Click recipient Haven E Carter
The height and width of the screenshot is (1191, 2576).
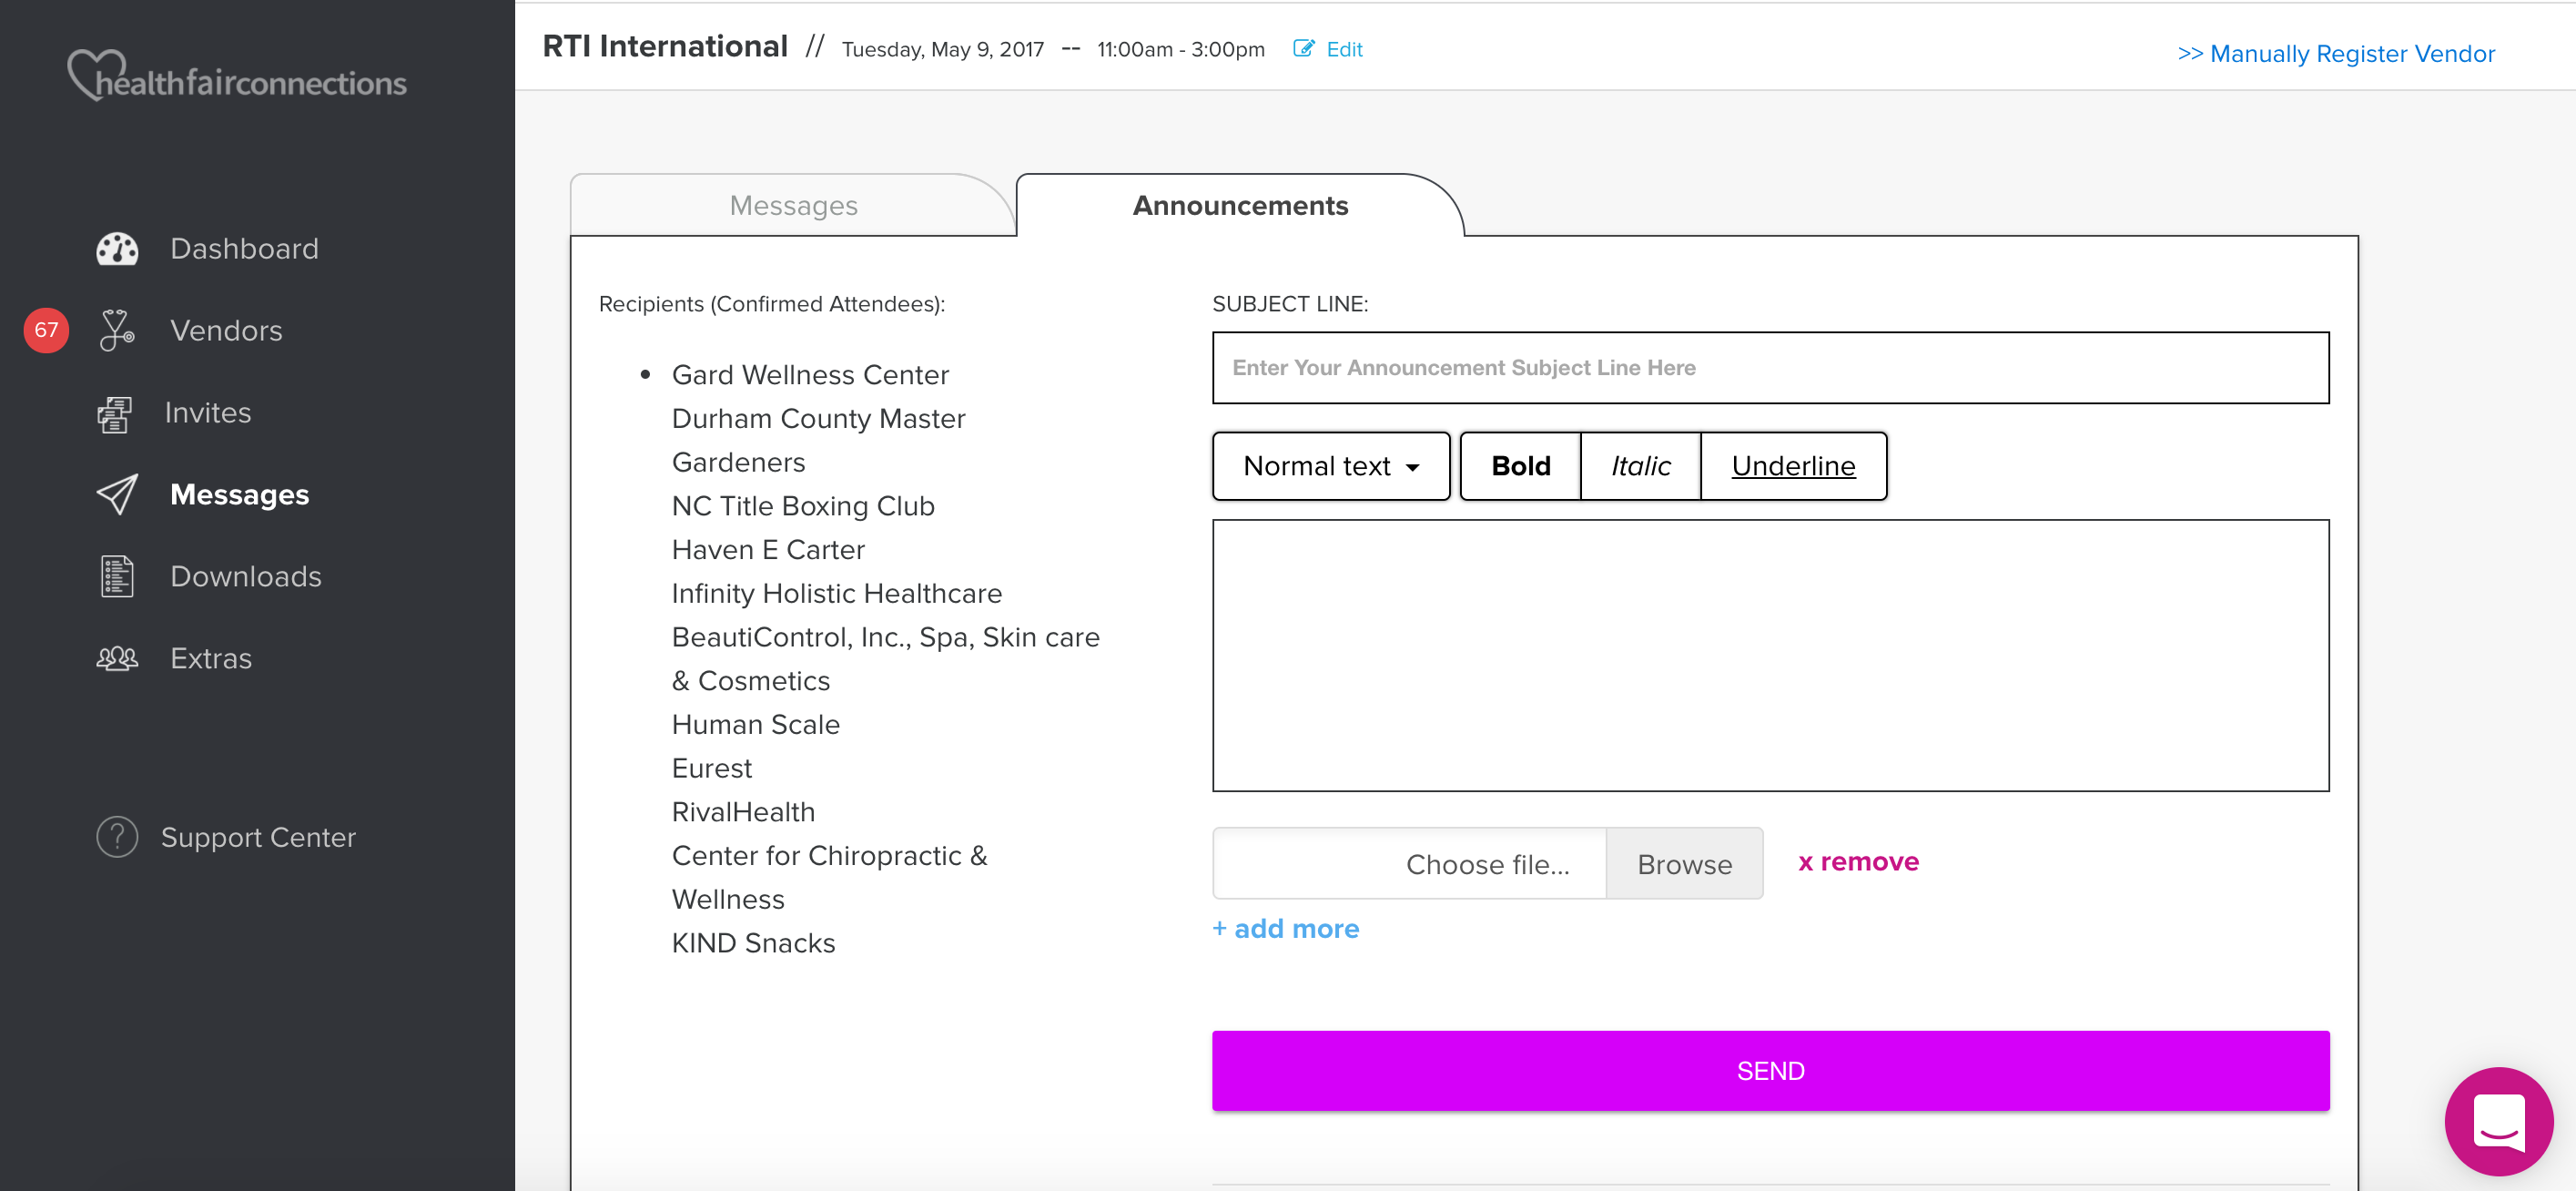[768, 550]
